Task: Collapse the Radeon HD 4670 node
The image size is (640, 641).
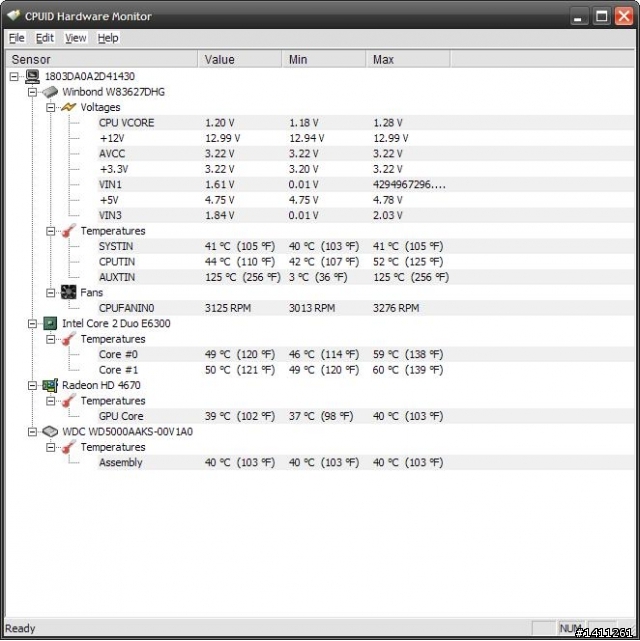Action: click(32, 385)
